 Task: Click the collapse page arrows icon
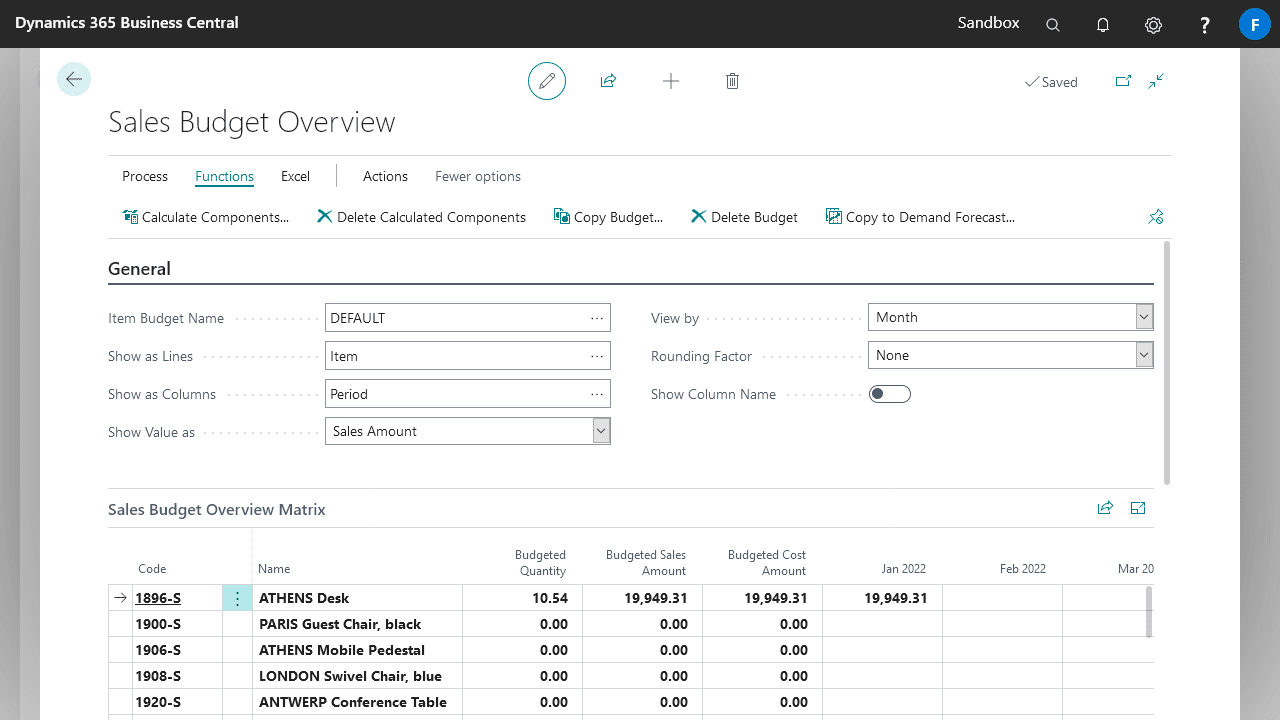tap(1156, 82)
